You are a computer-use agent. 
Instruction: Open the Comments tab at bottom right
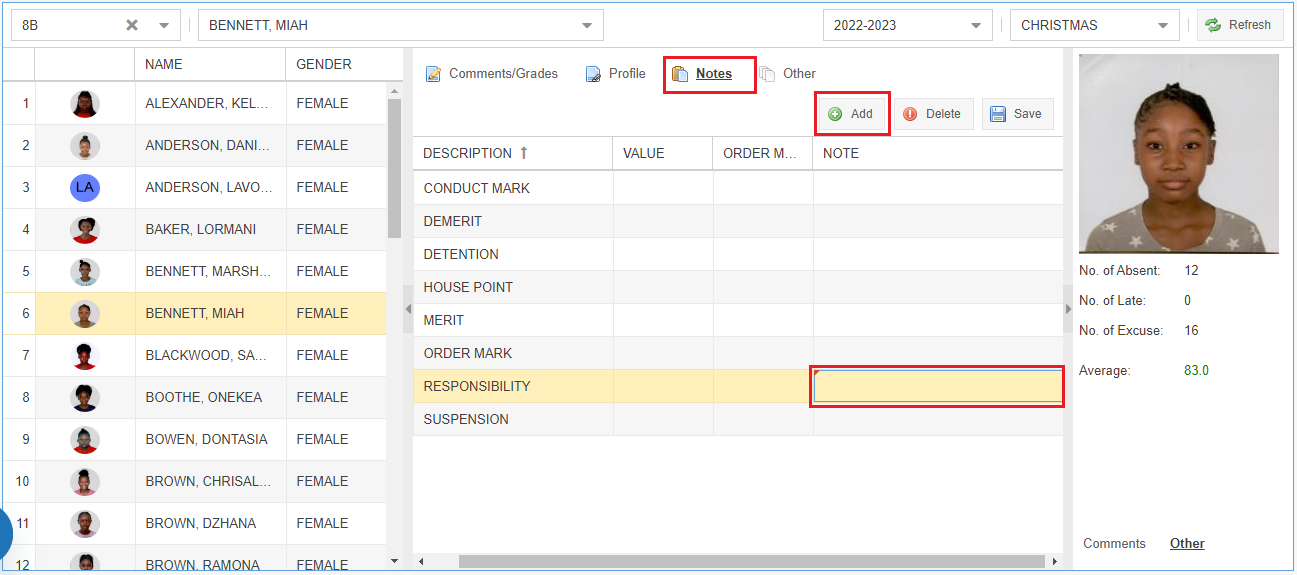pyautogui.click(x=1114, y=543)
